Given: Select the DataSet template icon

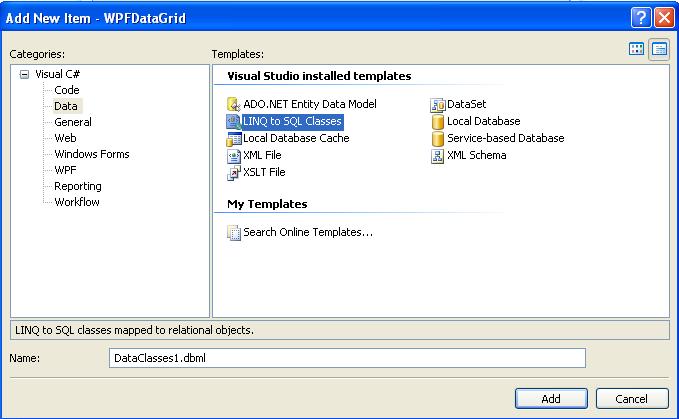Looking at the screenshot, I should (x=438, y=104).
